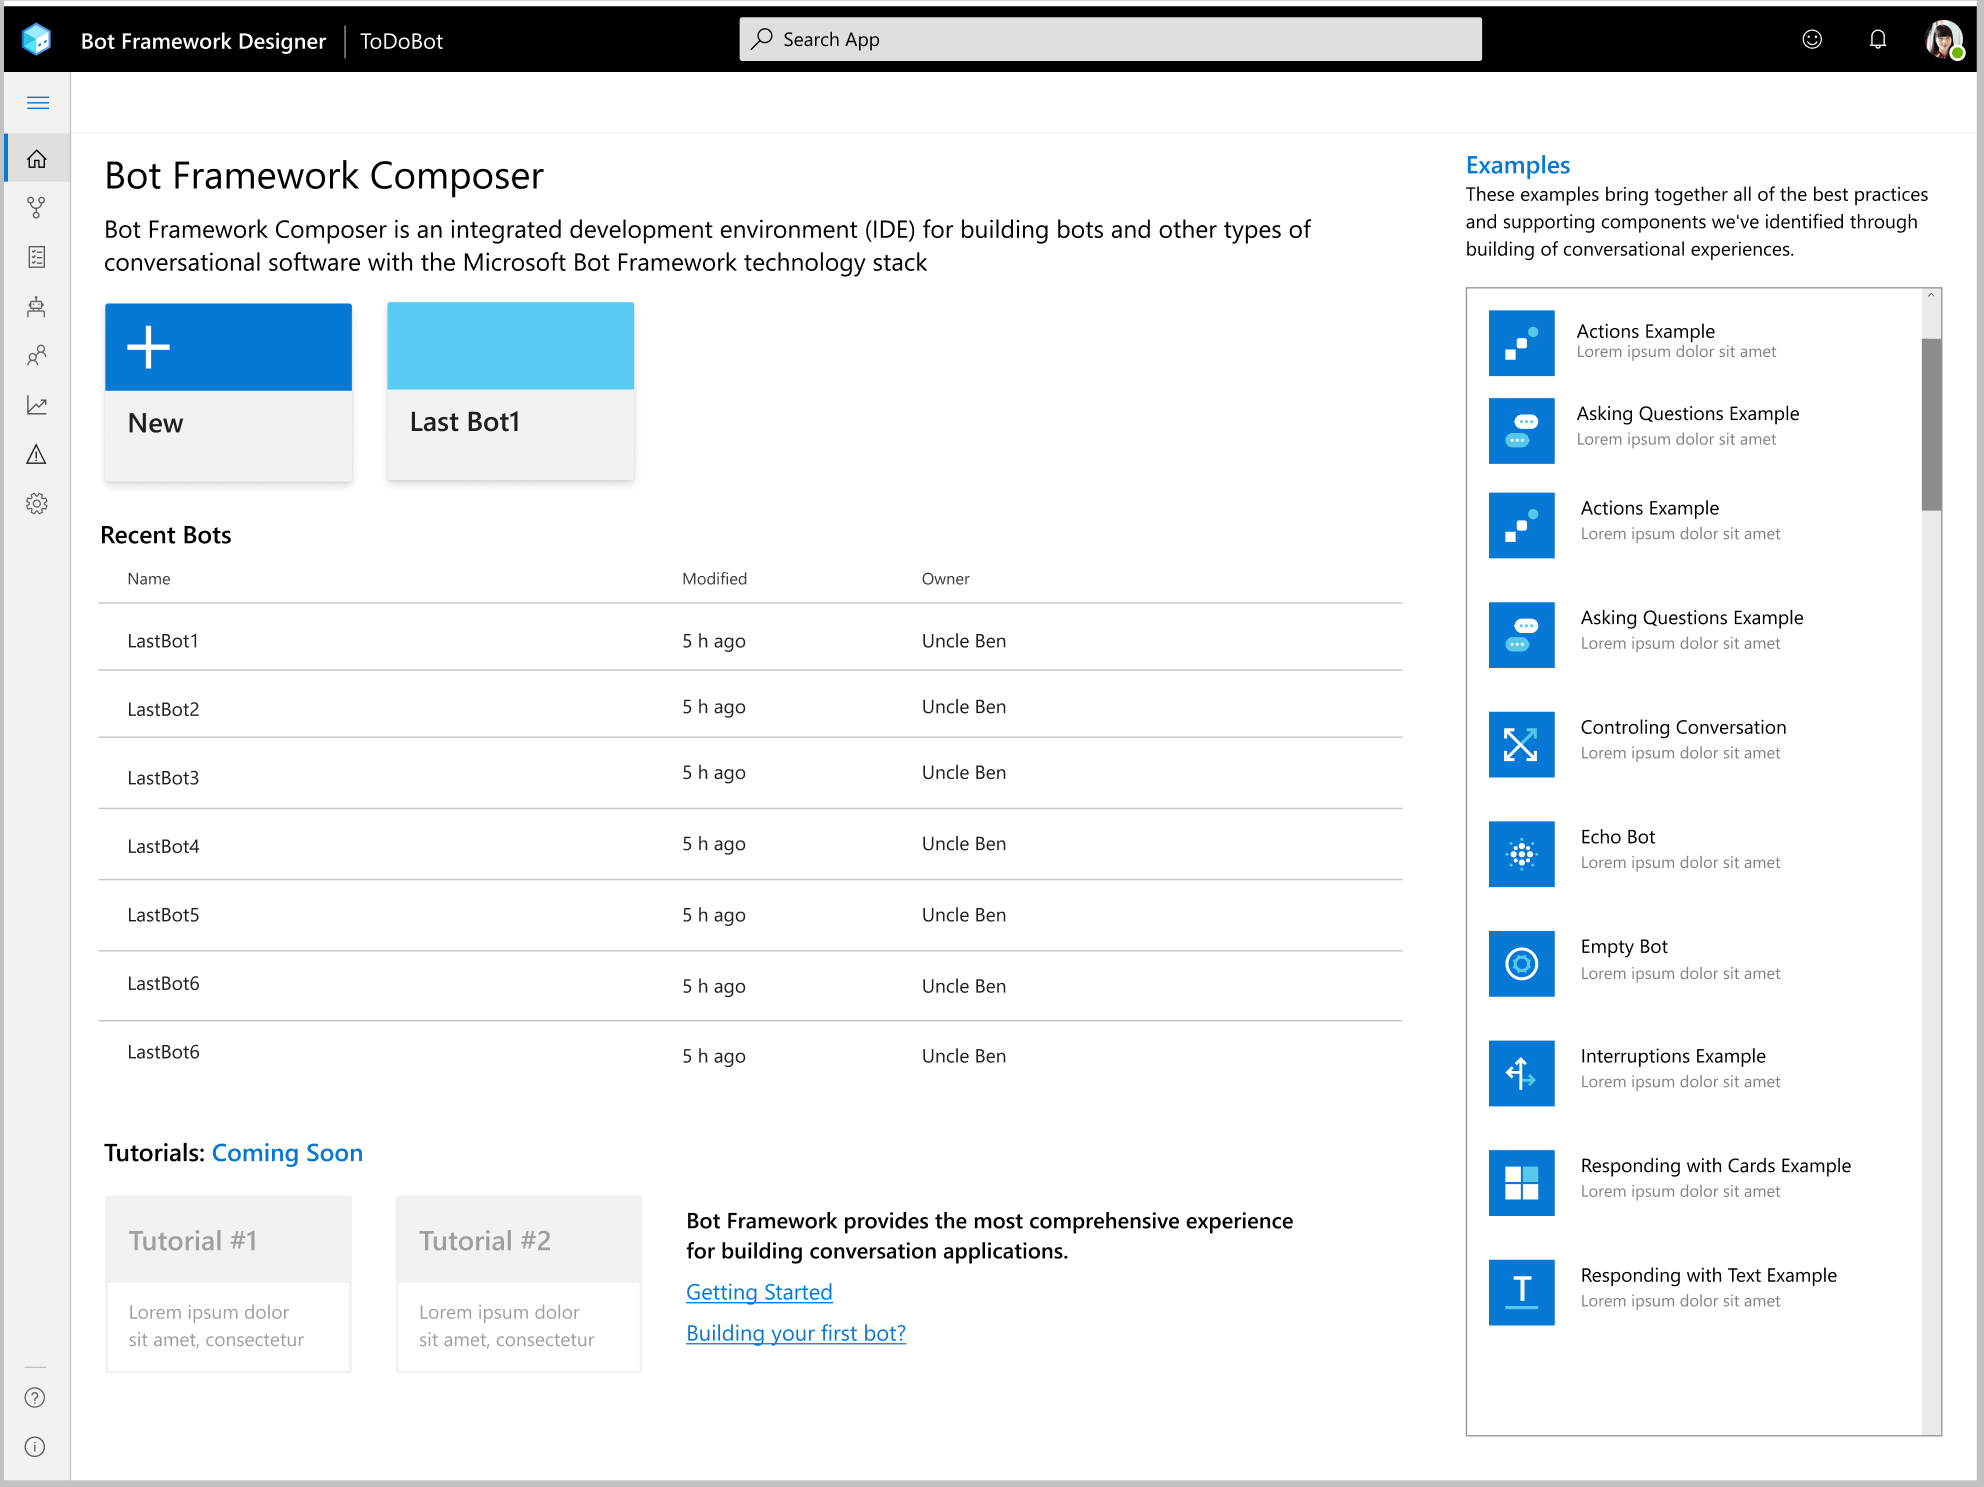Click the ToDoBot project name
The width and height of the screenshot is (1984, 1487).
coord(401,41)
